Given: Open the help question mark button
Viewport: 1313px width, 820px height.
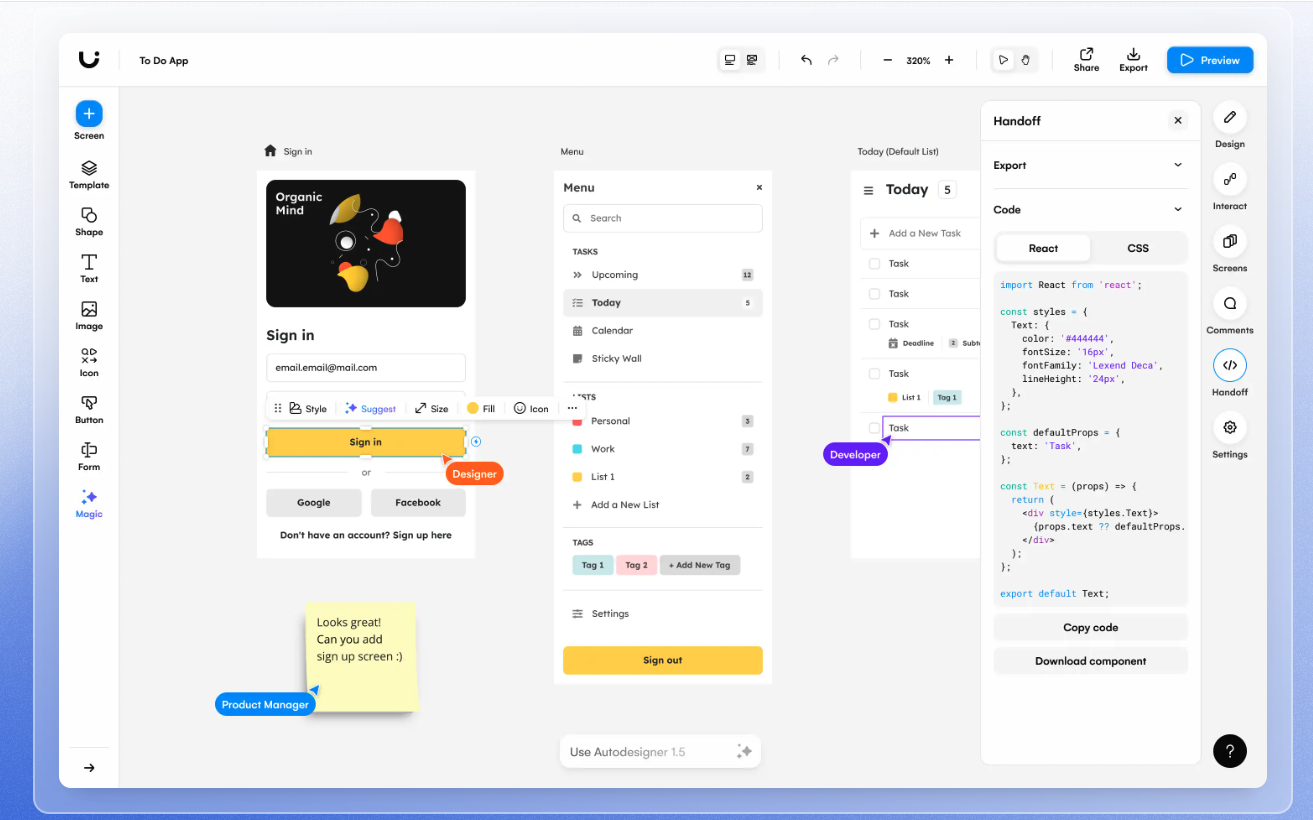Looking at the screenshot, I should pyautogui.click(x=1230, y=751).
